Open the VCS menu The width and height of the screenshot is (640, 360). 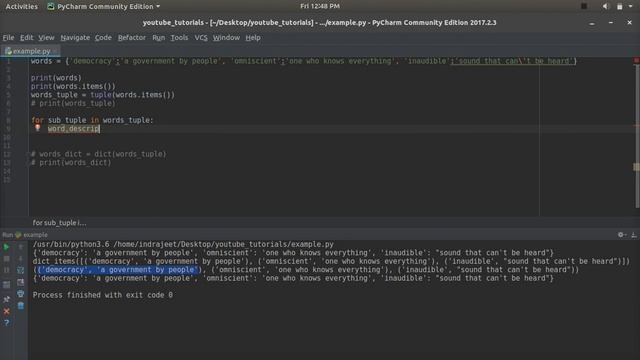(x=201, y=38)
